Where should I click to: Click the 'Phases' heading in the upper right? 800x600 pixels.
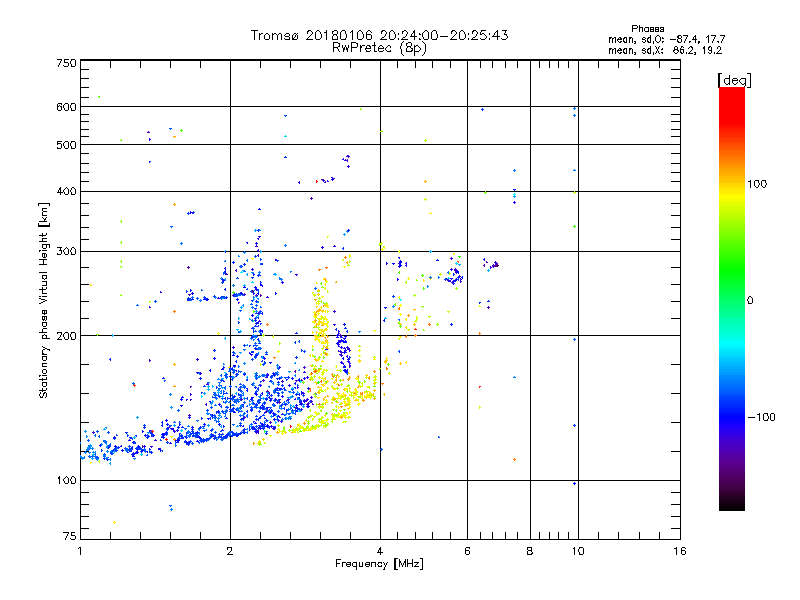(647, 29)
